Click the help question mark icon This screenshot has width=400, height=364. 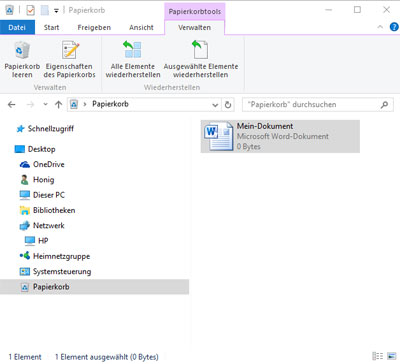click(x=394, y=27)
